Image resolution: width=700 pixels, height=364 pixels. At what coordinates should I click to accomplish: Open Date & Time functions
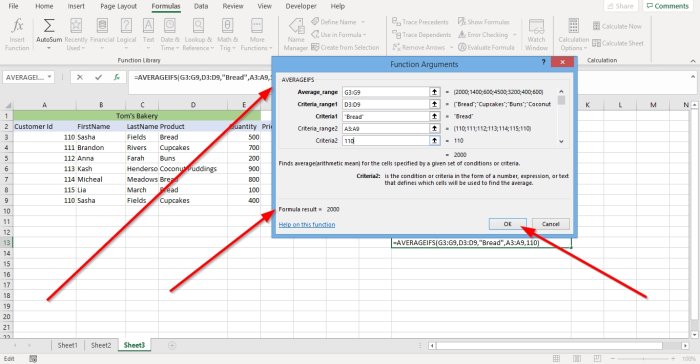coord(170,35)
